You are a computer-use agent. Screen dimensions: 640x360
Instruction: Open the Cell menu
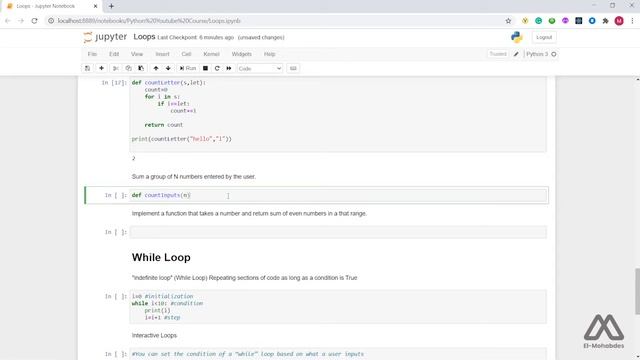coord(186,54)
